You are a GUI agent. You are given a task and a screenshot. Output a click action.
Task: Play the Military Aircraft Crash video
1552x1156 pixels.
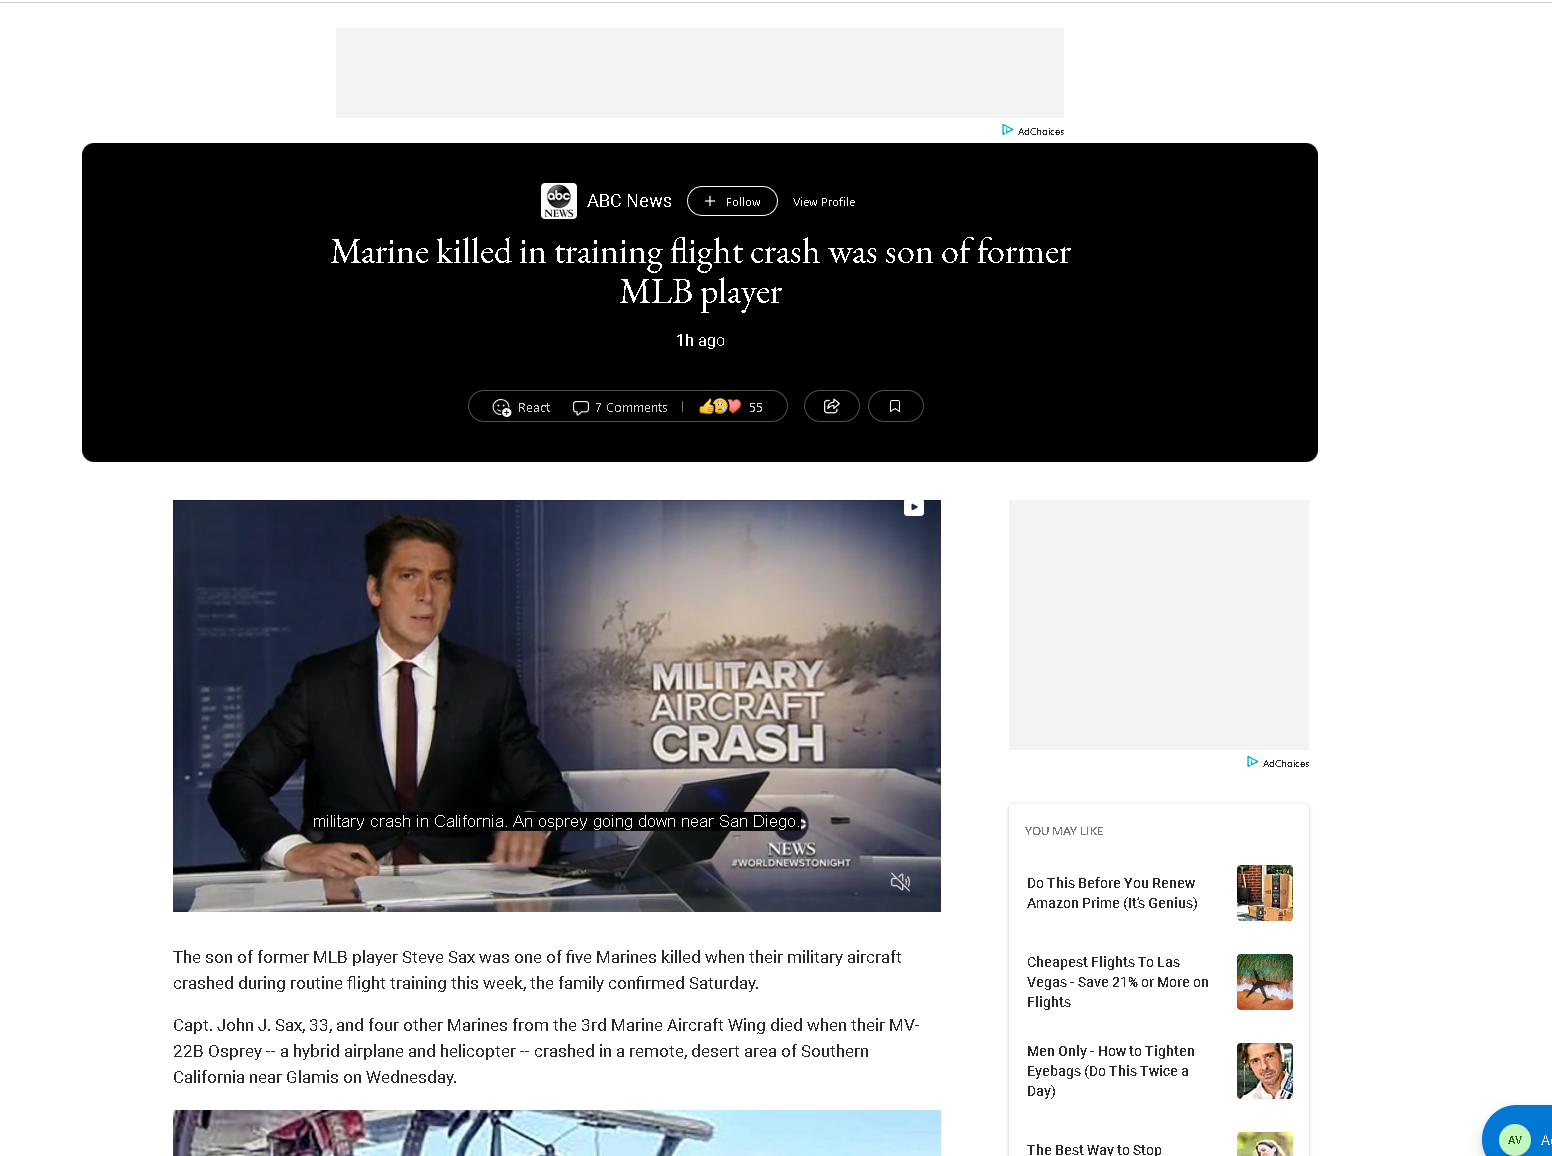click(557, 706)
